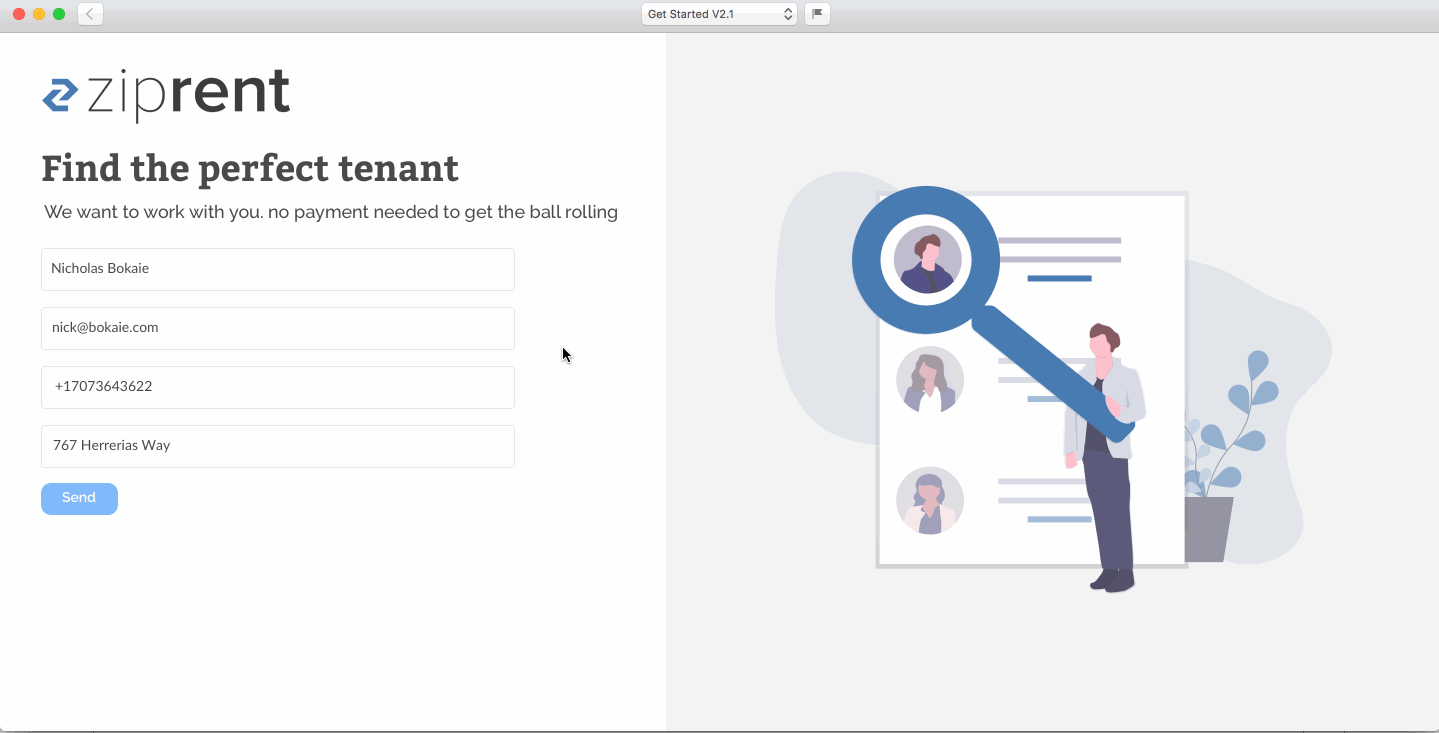Click the ziprent logo

click(x=166, y=95)
